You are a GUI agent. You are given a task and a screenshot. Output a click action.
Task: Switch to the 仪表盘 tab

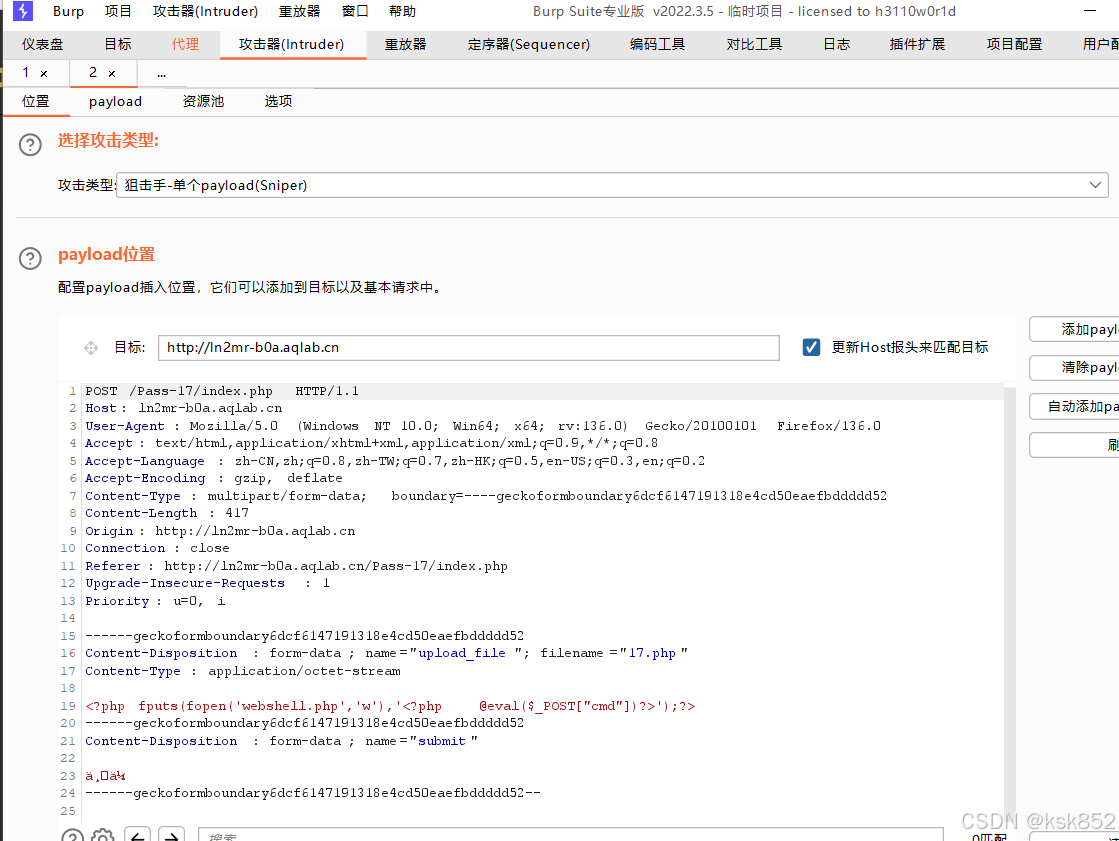[43, 44]
